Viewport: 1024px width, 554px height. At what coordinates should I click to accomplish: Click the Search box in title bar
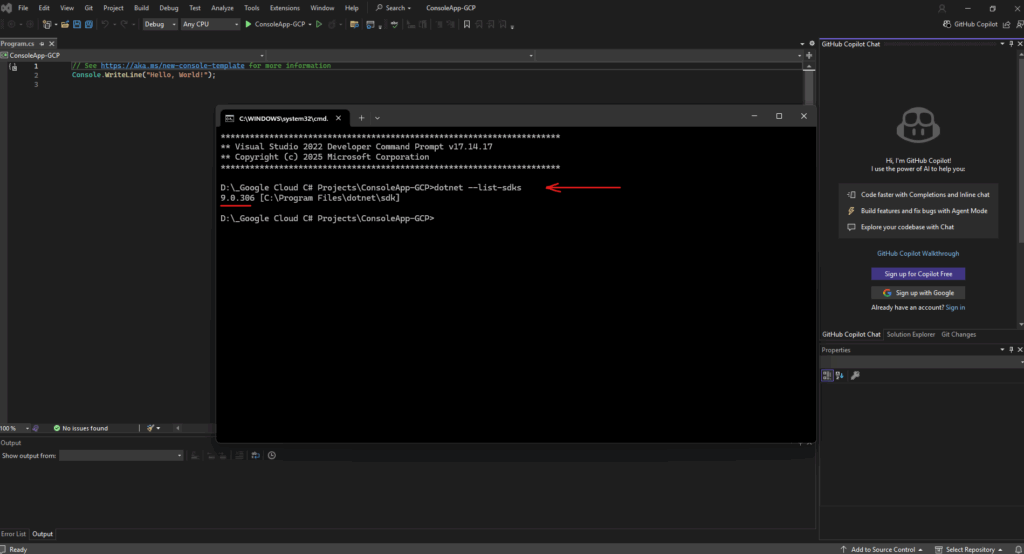(393, 7)
